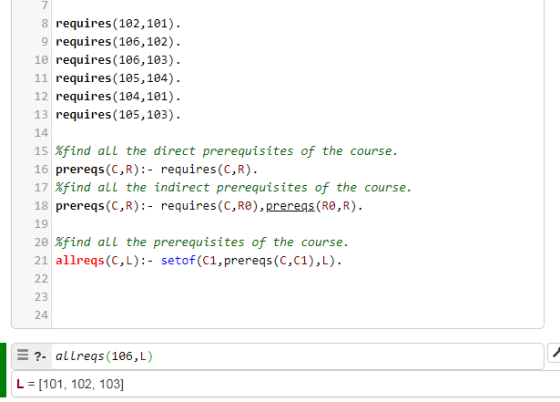560x402 pixels.
Task: Open the query hamburger menu icon
Action: pyautogui.click(x=22, y=355)
